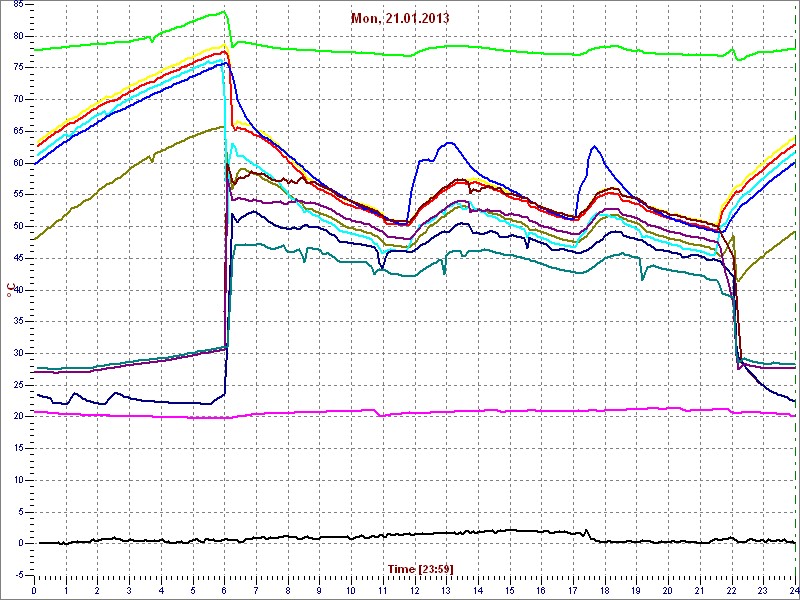Click hour 0 on the time axis
800x600 pixels.
click(x=34, y=589)
